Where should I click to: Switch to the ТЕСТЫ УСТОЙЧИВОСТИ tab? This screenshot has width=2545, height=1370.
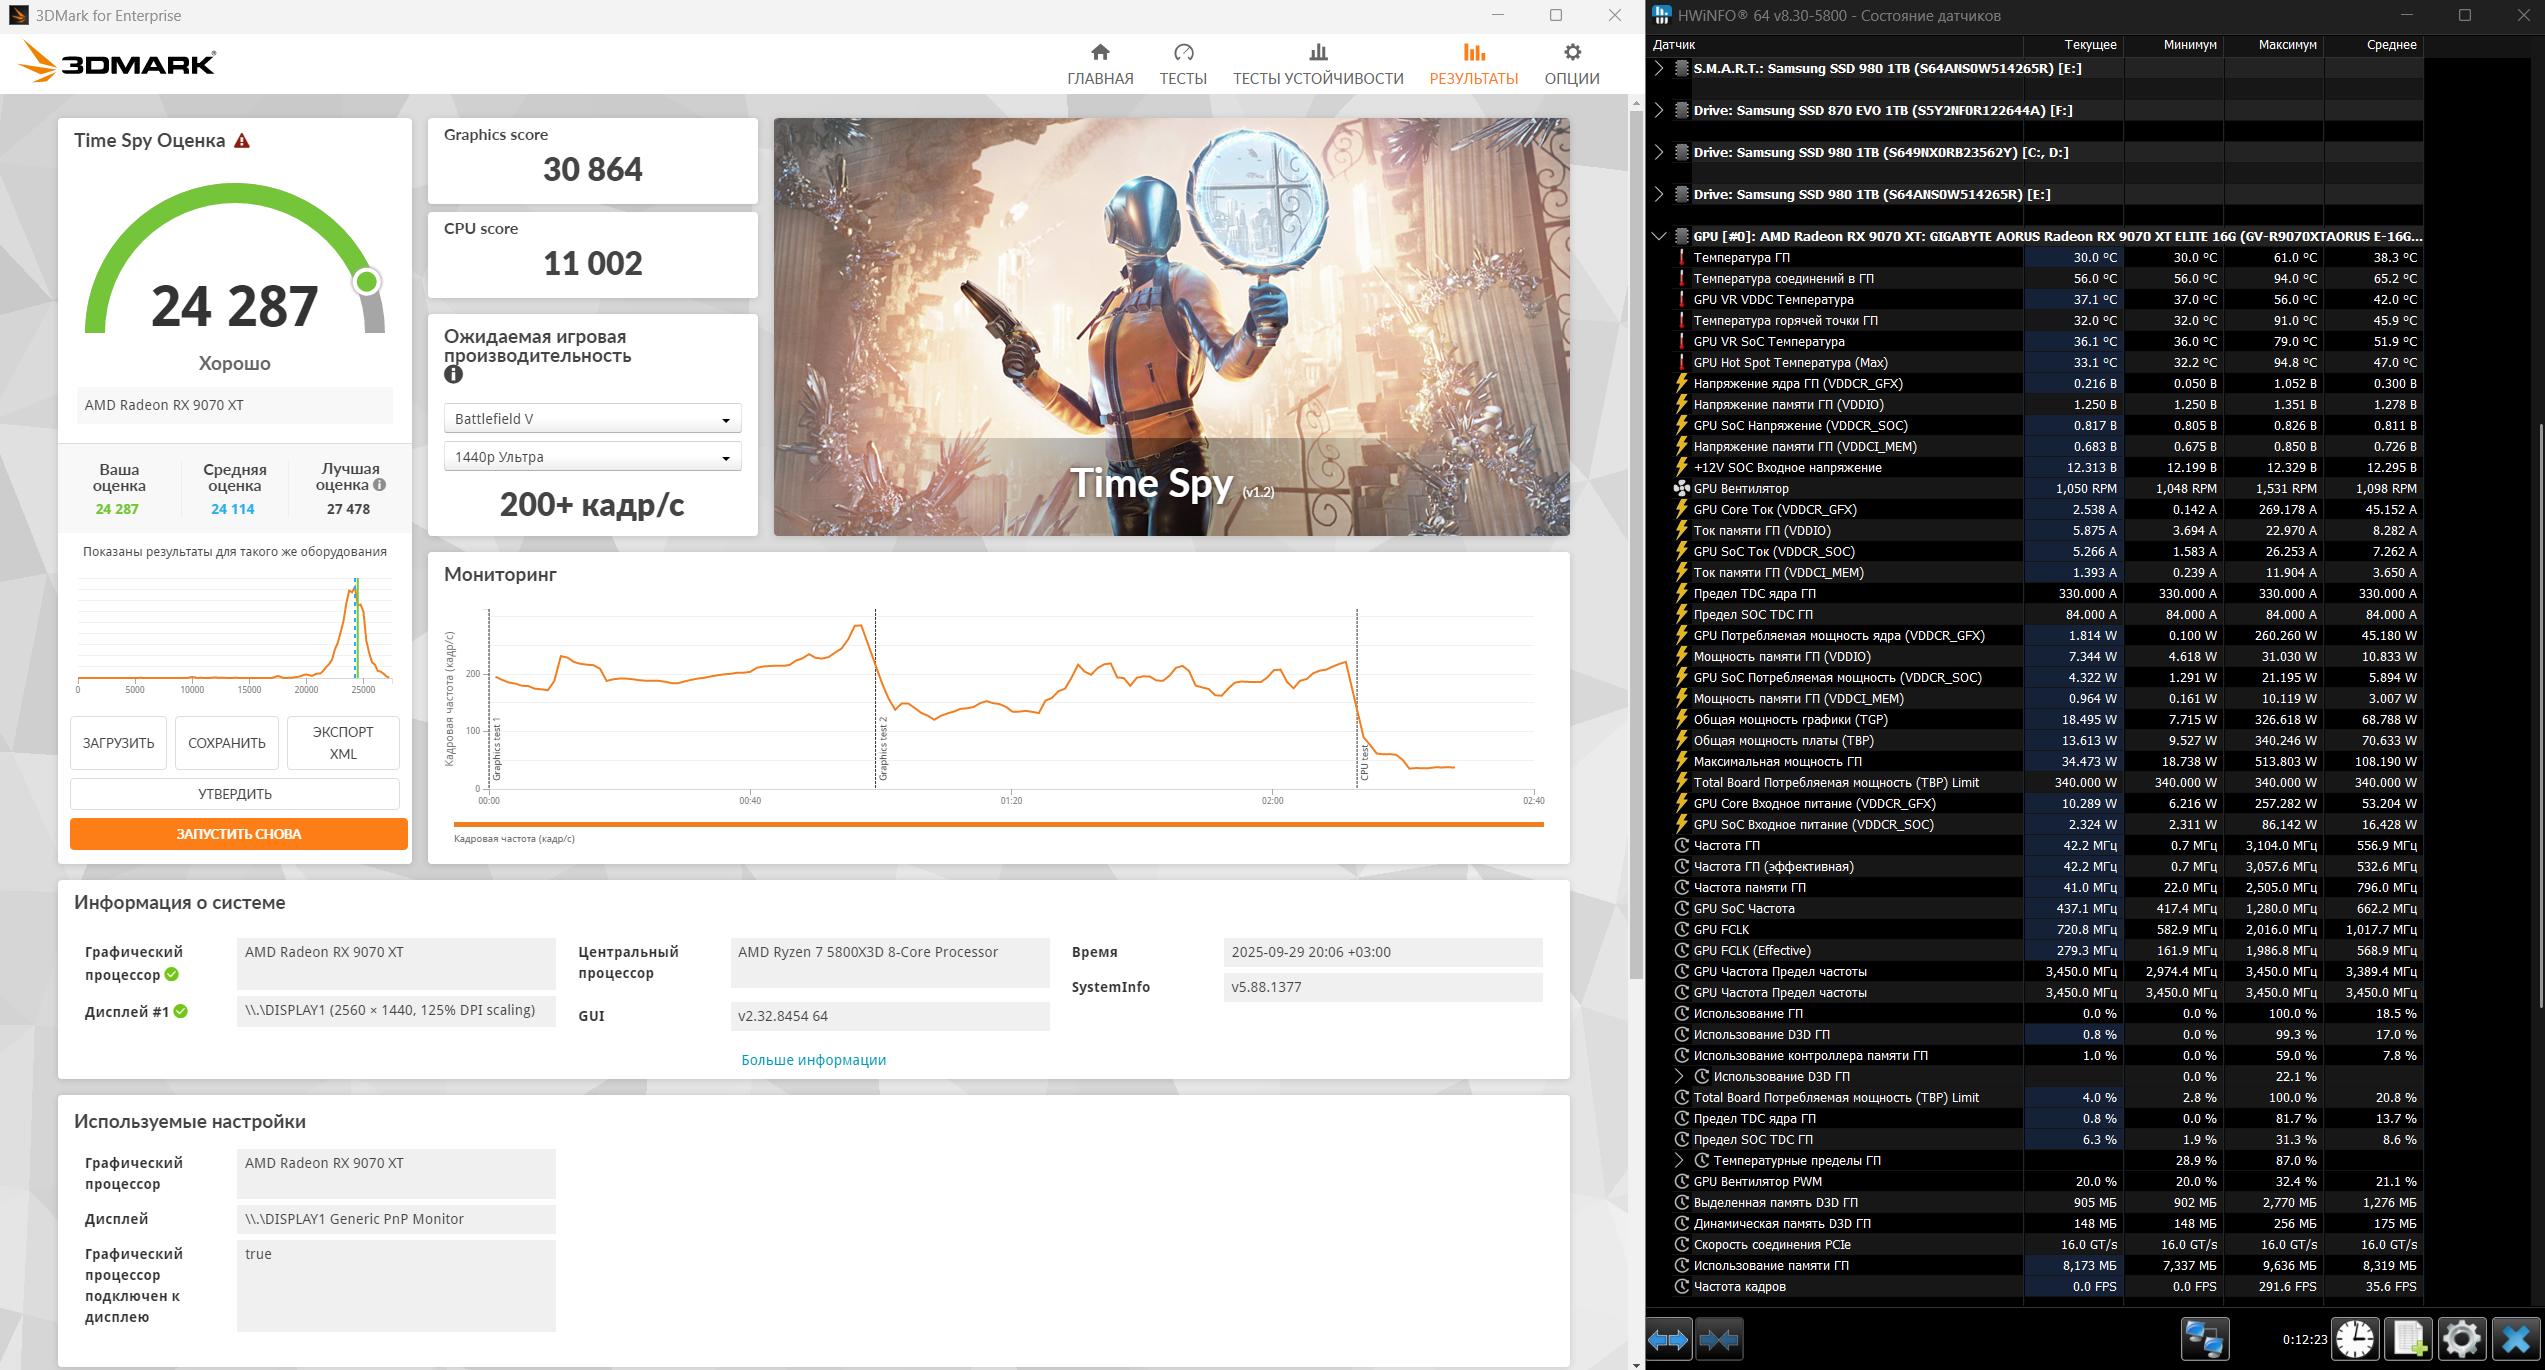click(x=1317, y=64)
